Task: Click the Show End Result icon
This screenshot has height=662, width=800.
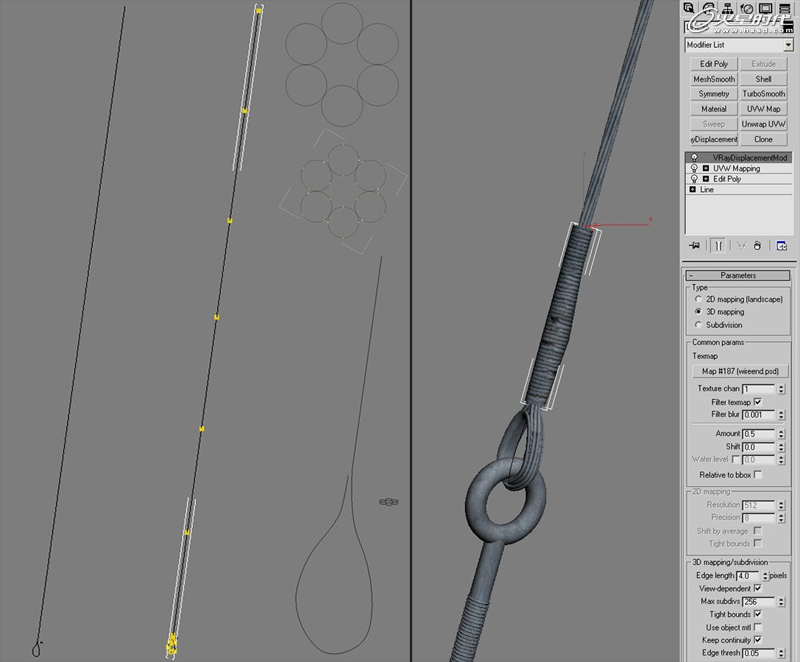Action: pyautogui.click(x=720, y=246)
